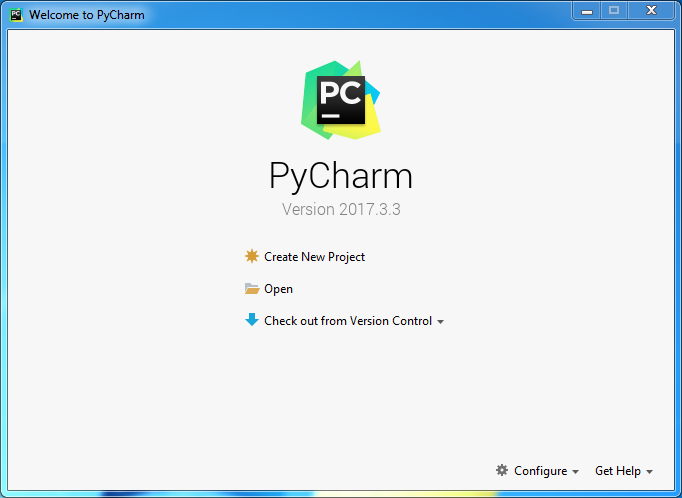The width and height of the screenshot is (682, 498).
Task: Click the large PyCharm heading text
Action: coord(341,176)
